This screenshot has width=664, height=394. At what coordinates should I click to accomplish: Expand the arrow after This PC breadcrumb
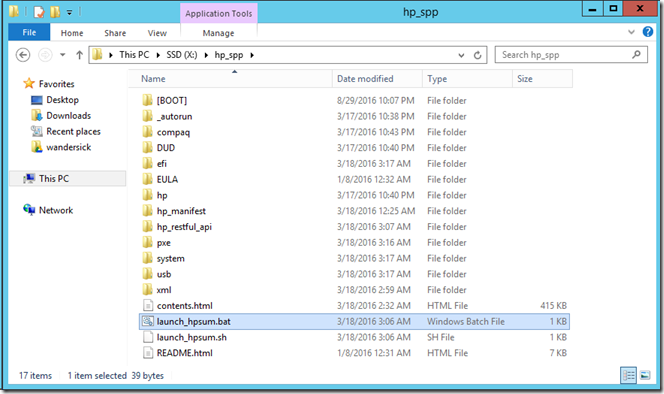coord(158,55)
